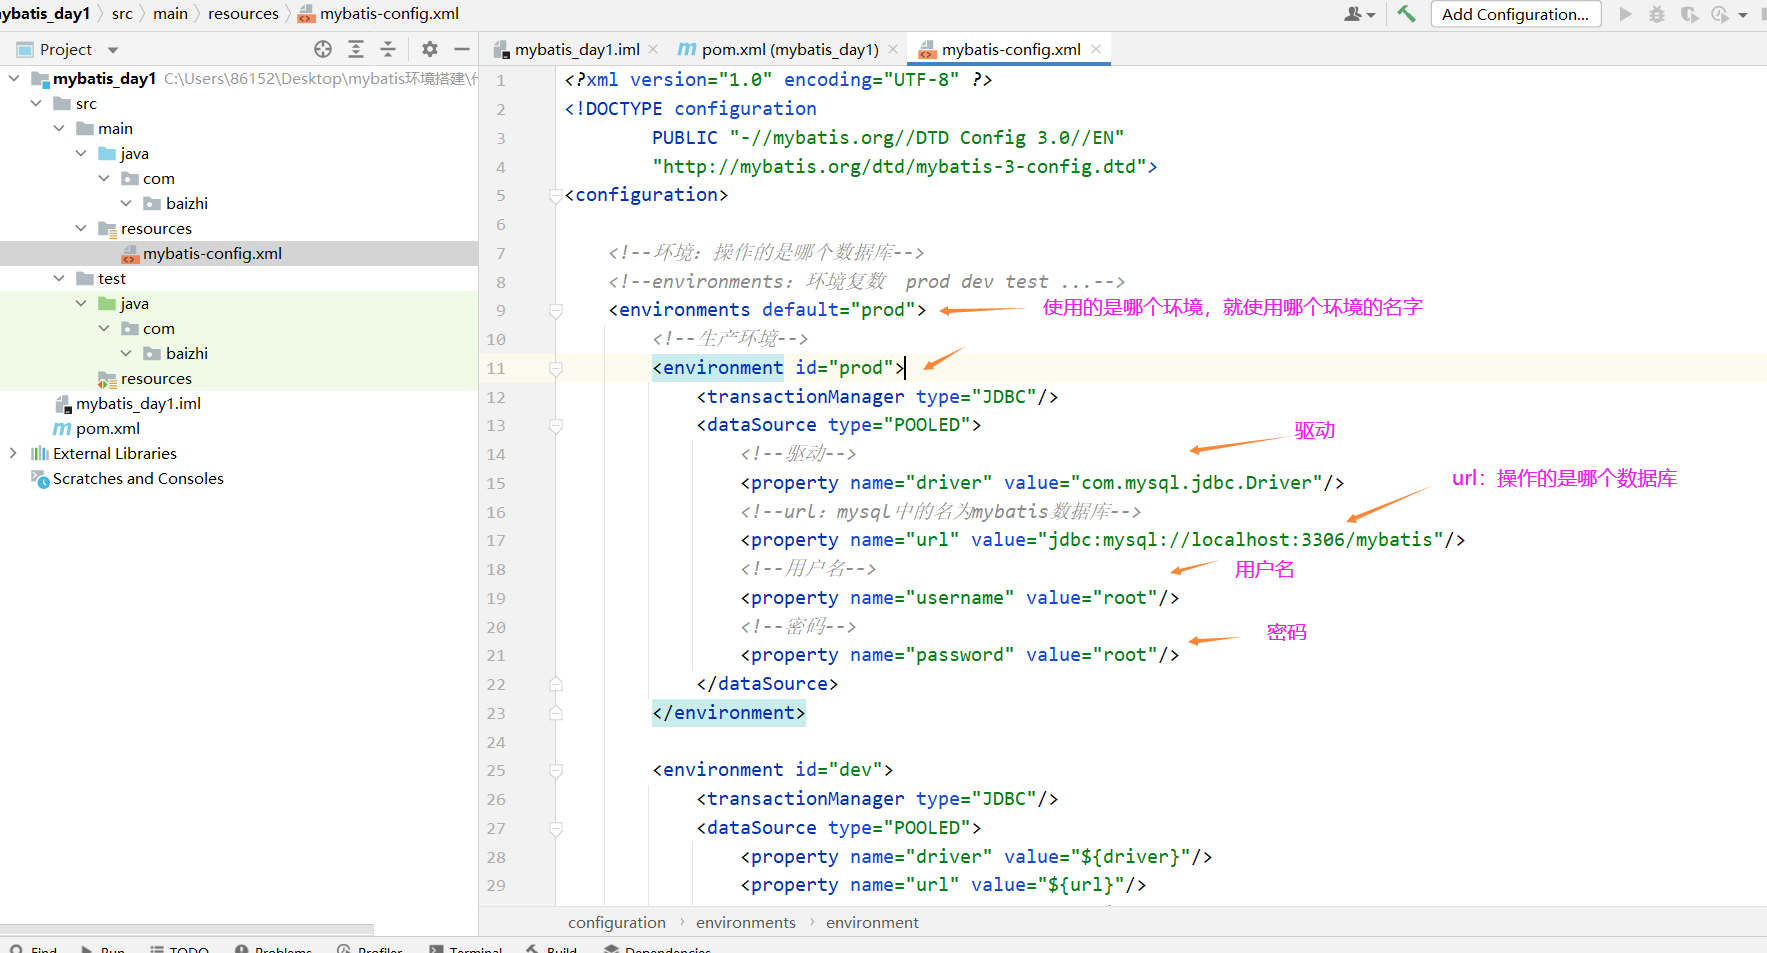The height and width of the screenshot is (953, 1767).
Task: Hide the Project panel with minus icon
Action: pyautogui.click(x=462, y=49)
